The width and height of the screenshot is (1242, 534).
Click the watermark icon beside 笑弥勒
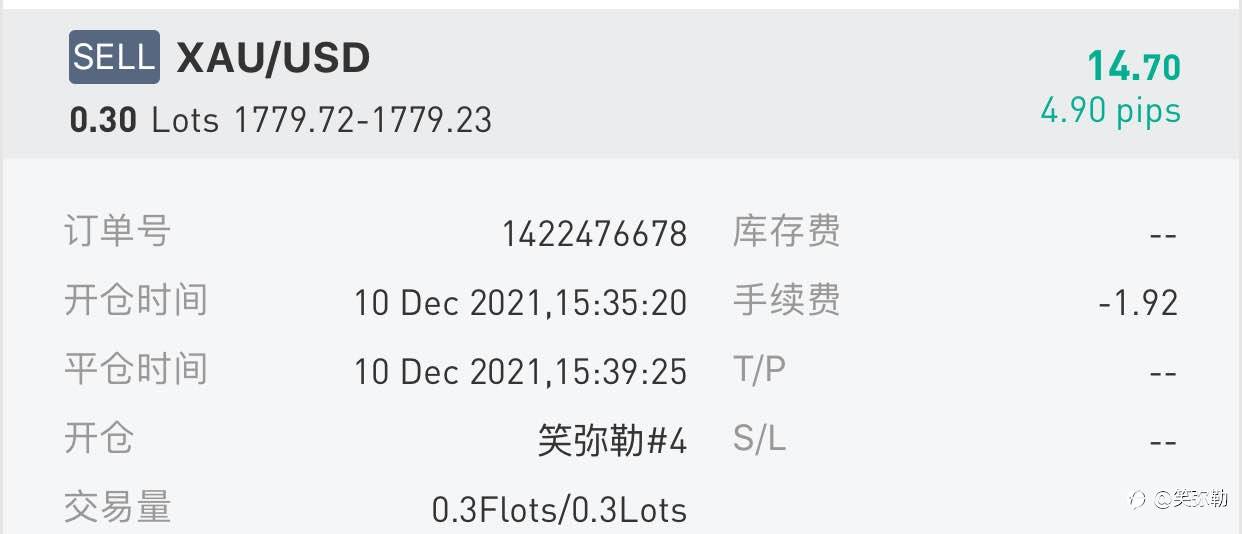1138,498
